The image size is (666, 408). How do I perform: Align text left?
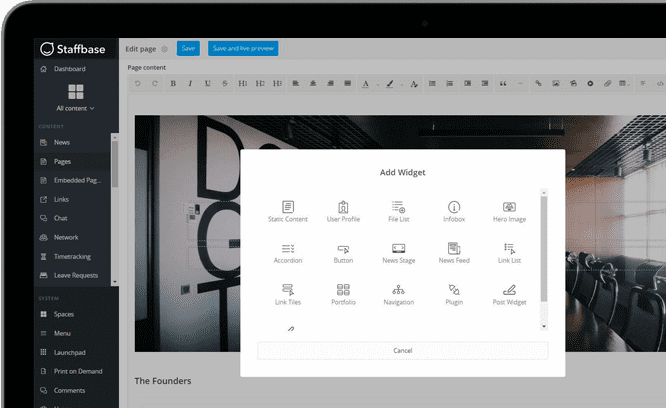pos(296,84)
